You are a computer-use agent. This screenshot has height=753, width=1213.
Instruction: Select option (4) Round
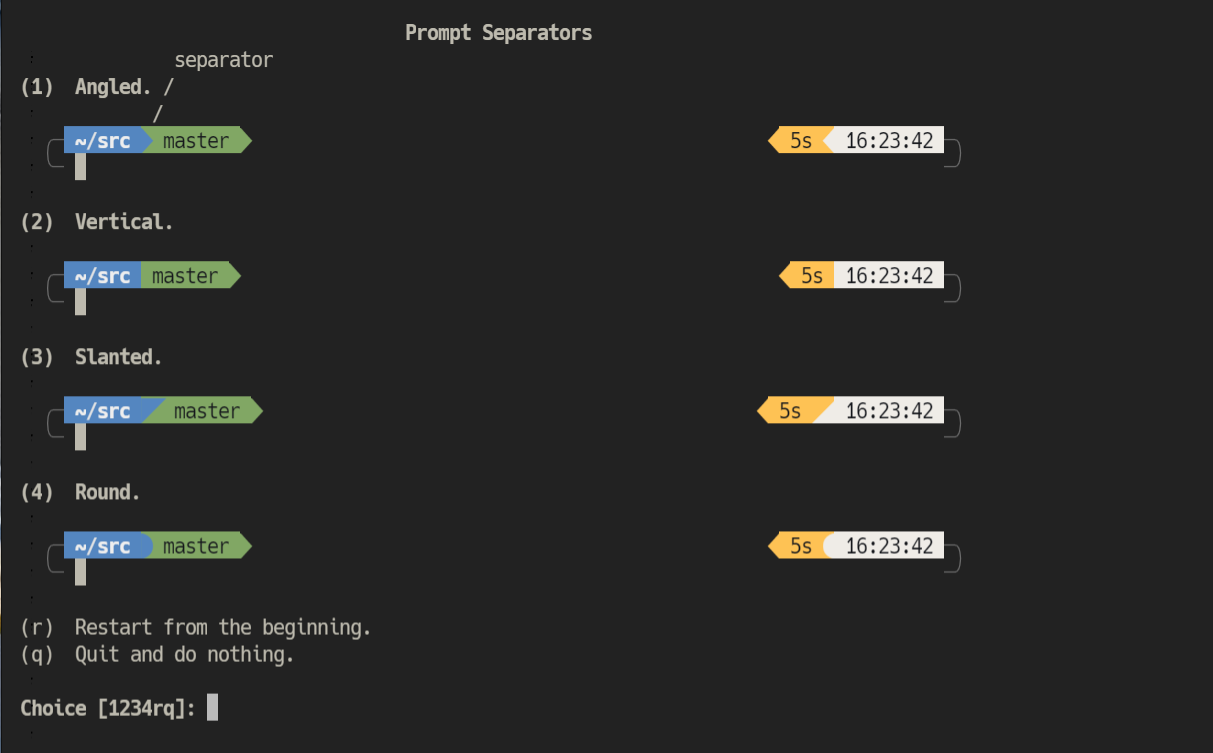(80, 492)
